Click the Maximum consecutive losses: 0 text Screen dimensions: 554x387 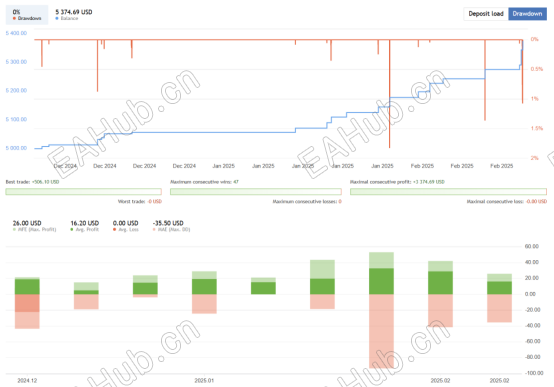click(x=307, y=201)
